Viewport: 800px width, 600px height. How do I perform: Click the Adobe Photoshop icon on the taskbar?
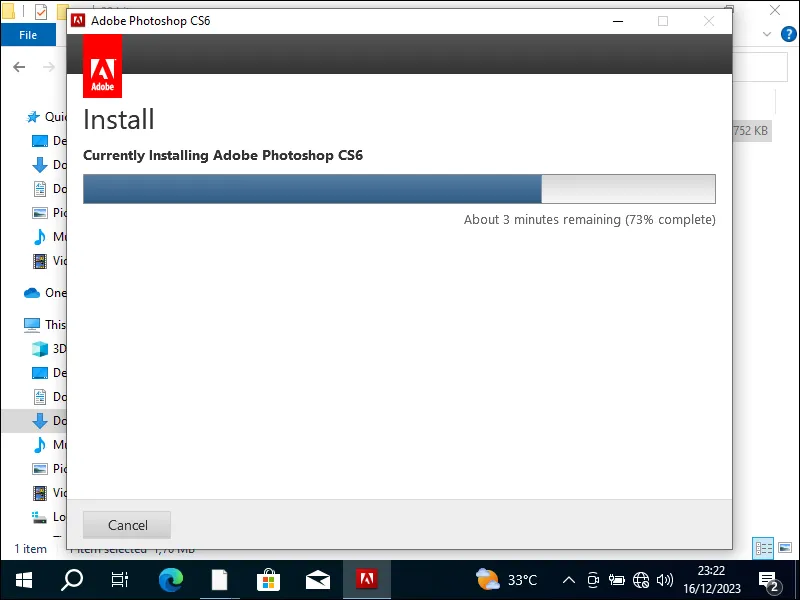point(367,579)
